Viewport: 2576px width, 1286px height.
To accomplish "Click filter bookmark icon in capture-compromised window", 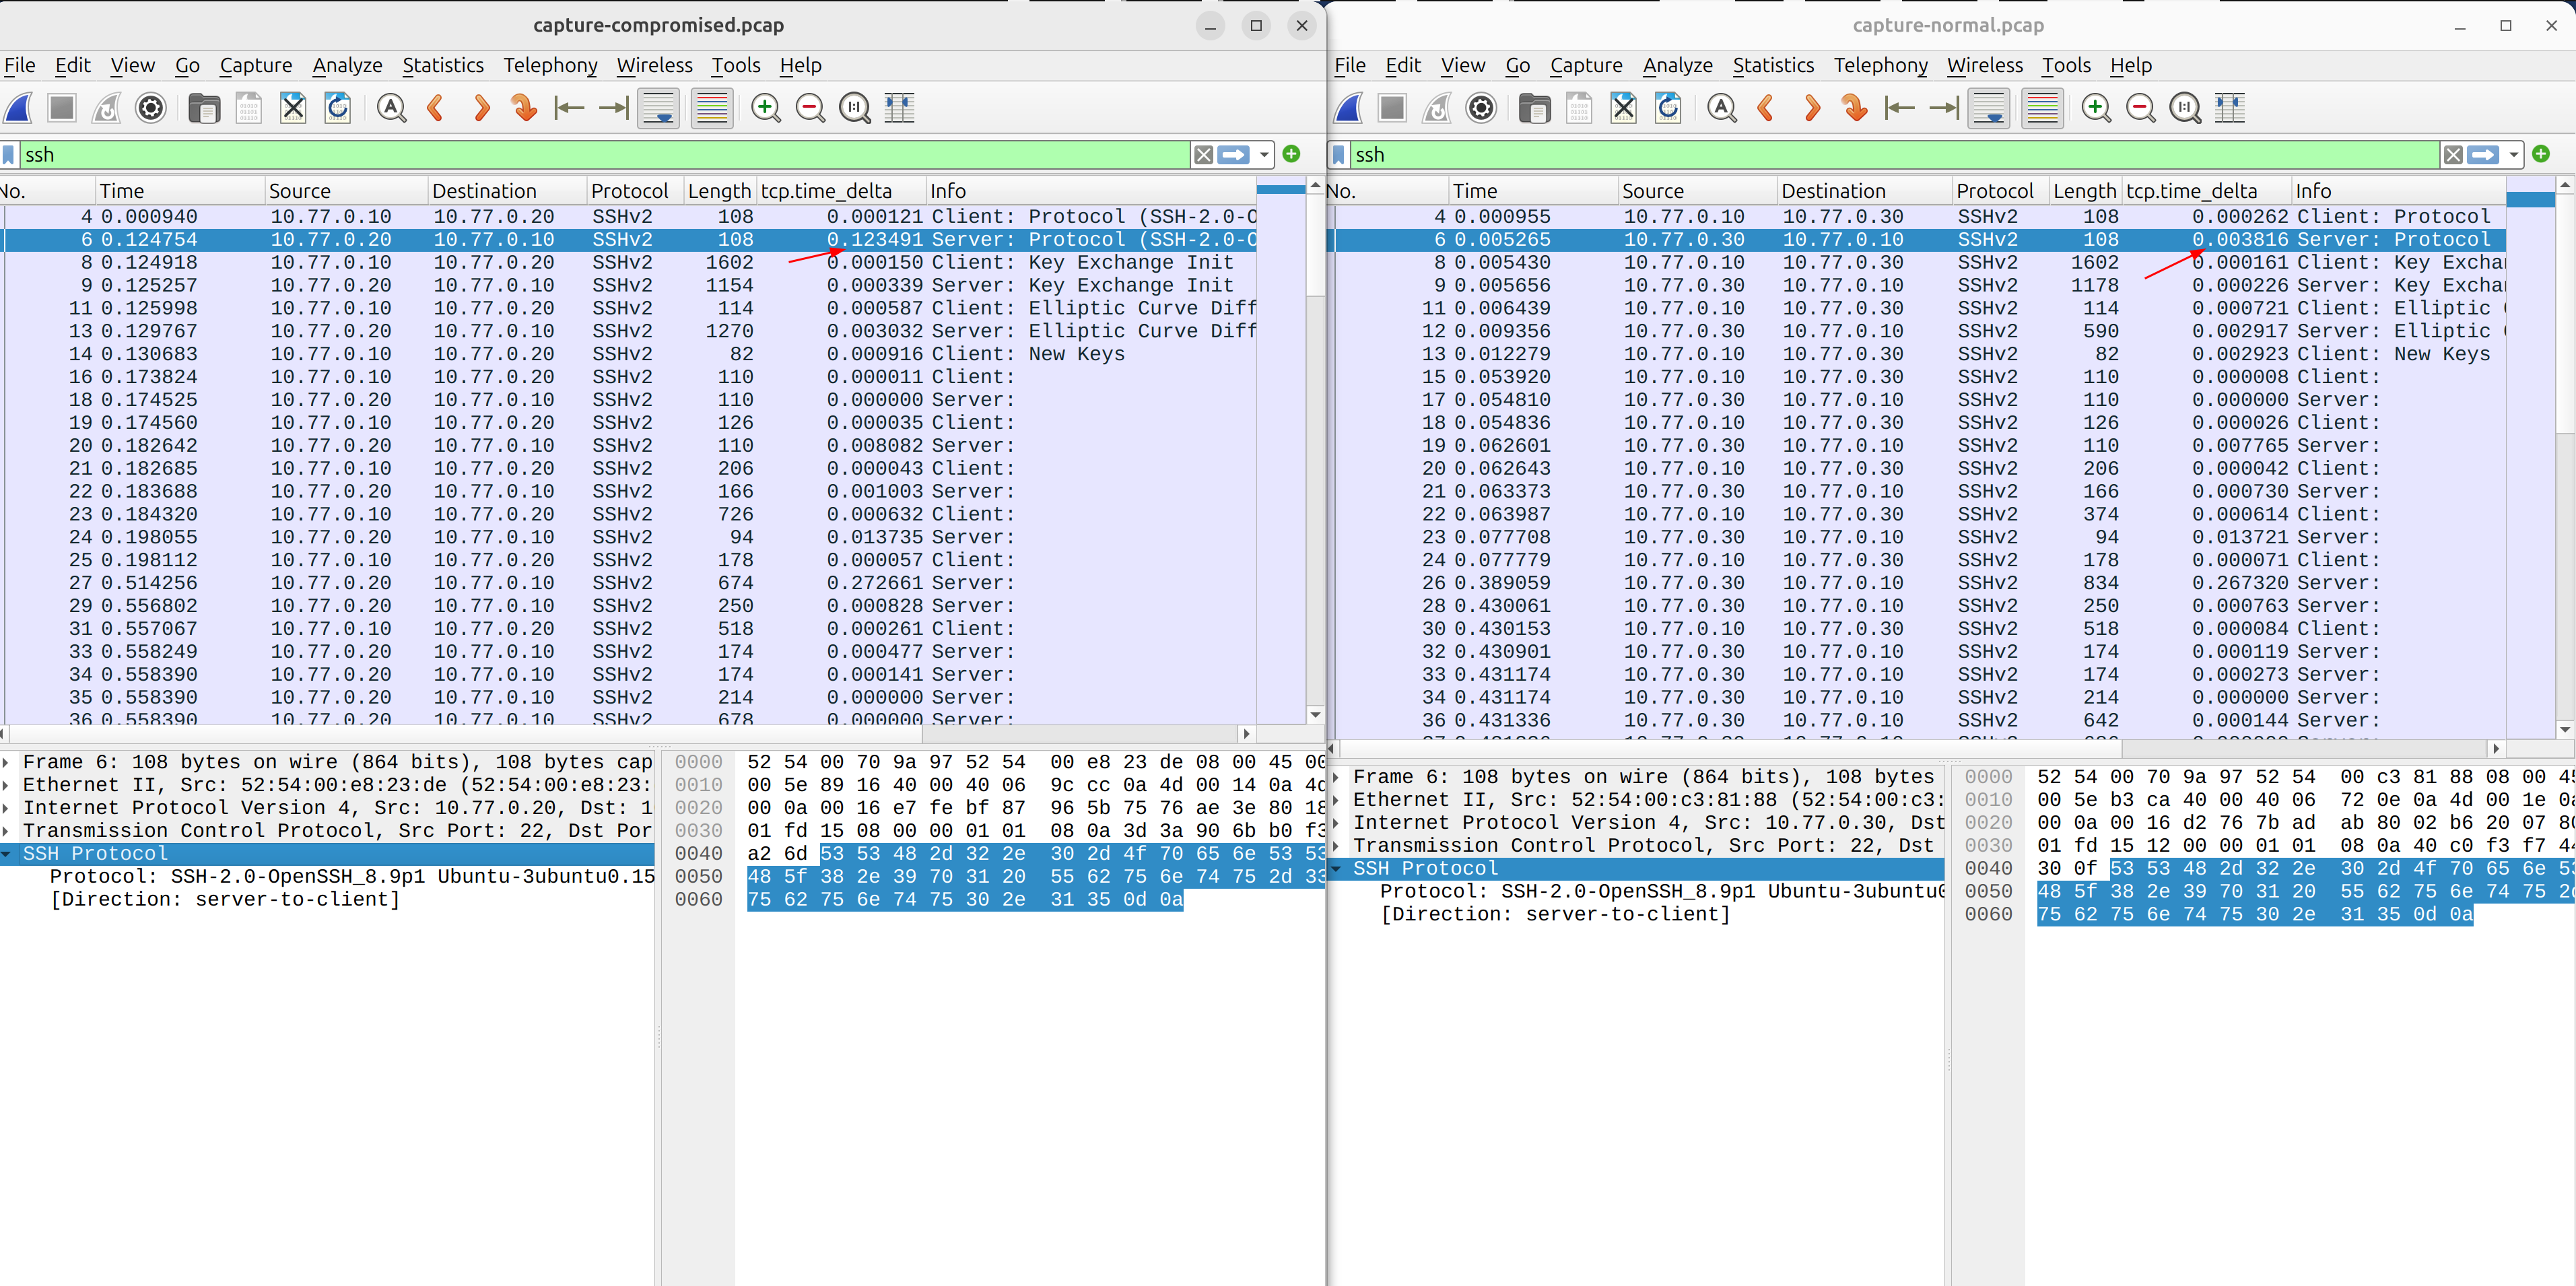I will (8, 155).
